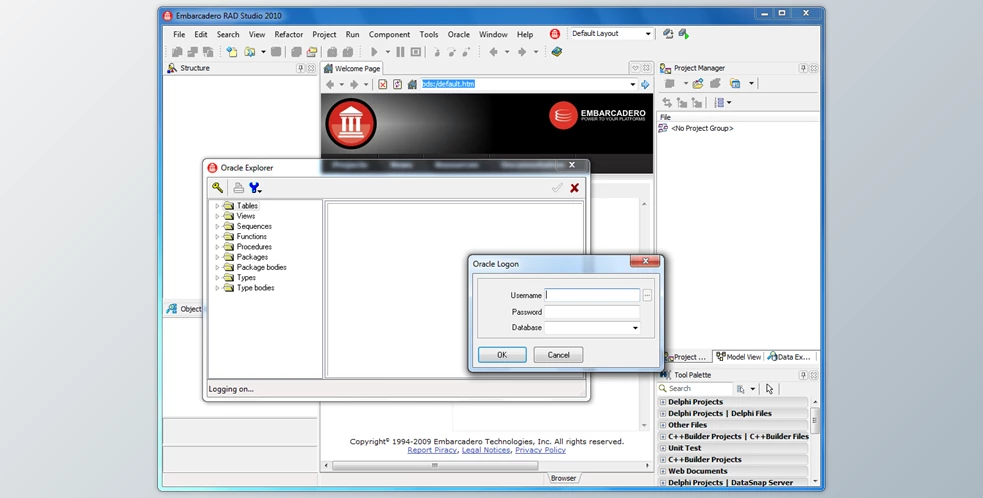Click the View icon in Project Manager toolbar

pos(735,83)
